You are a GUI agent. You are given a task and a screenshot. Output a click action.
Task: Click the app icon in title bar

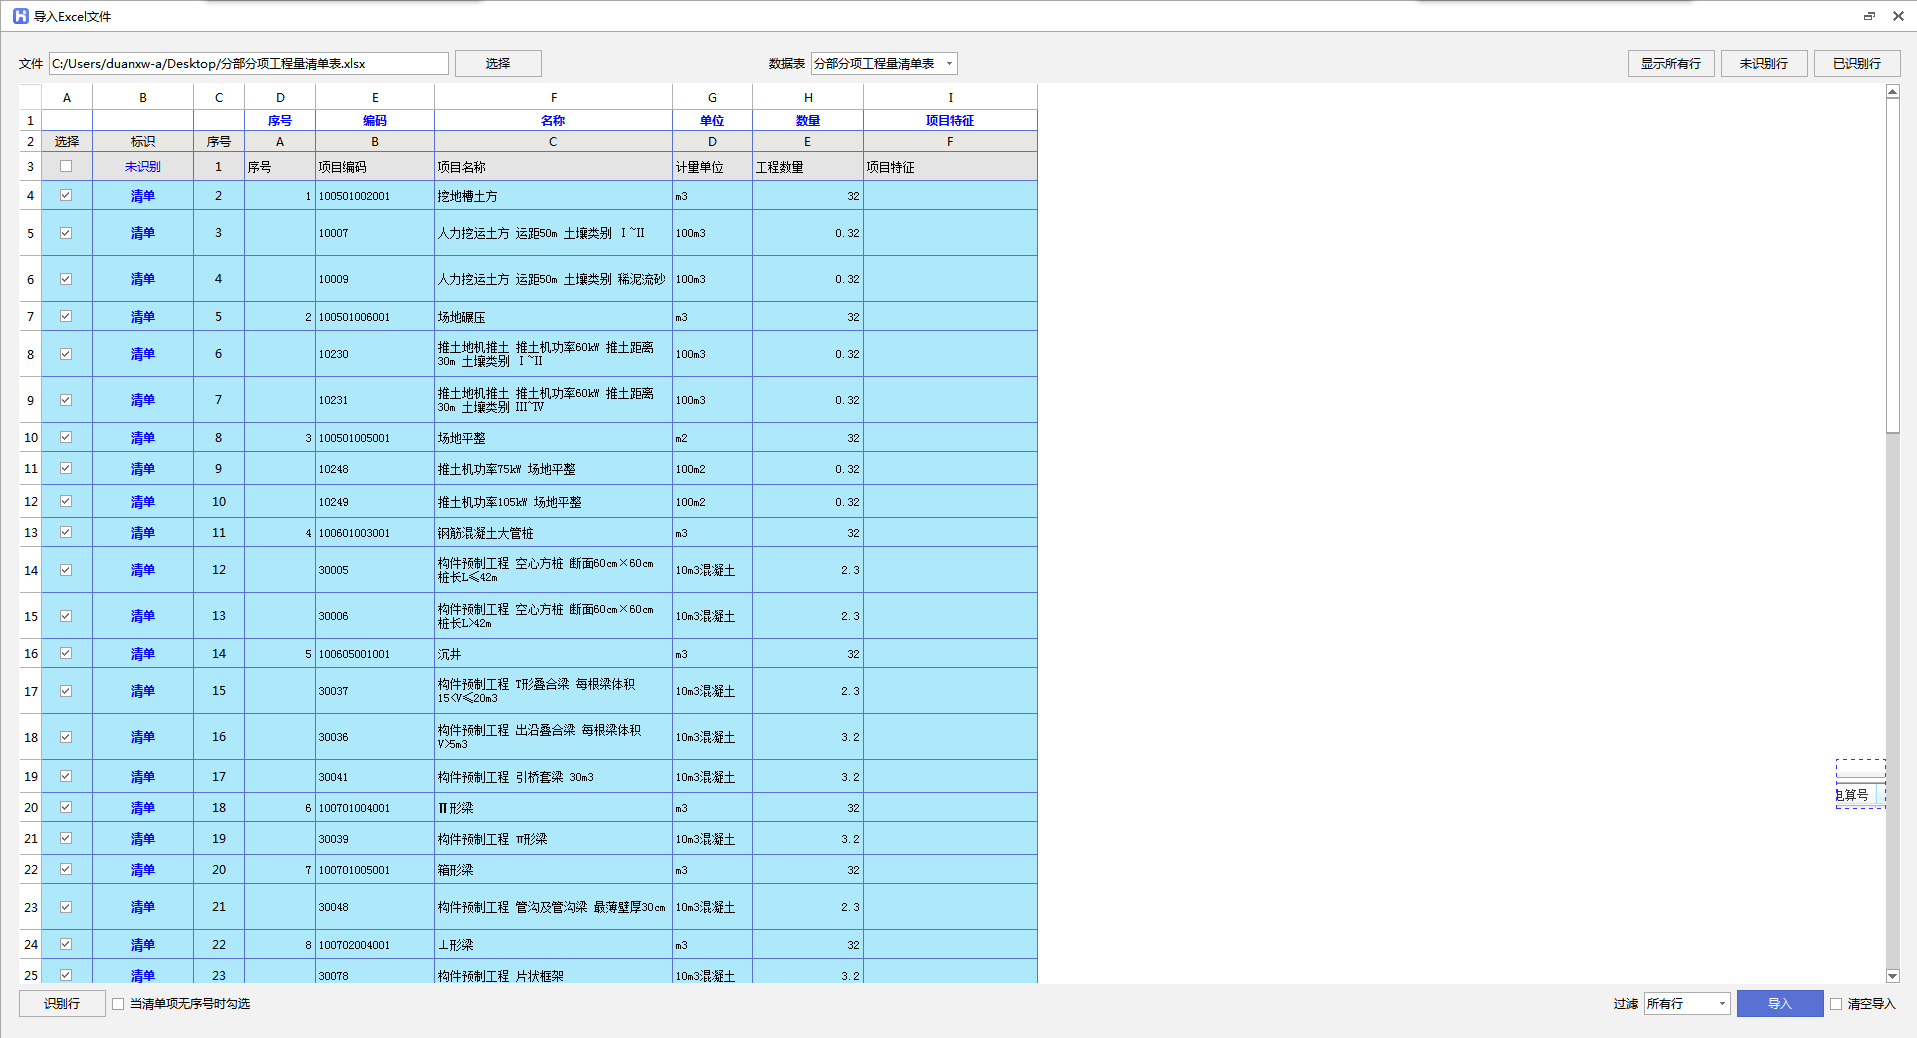pyautogui.click(x=20, y=16)
